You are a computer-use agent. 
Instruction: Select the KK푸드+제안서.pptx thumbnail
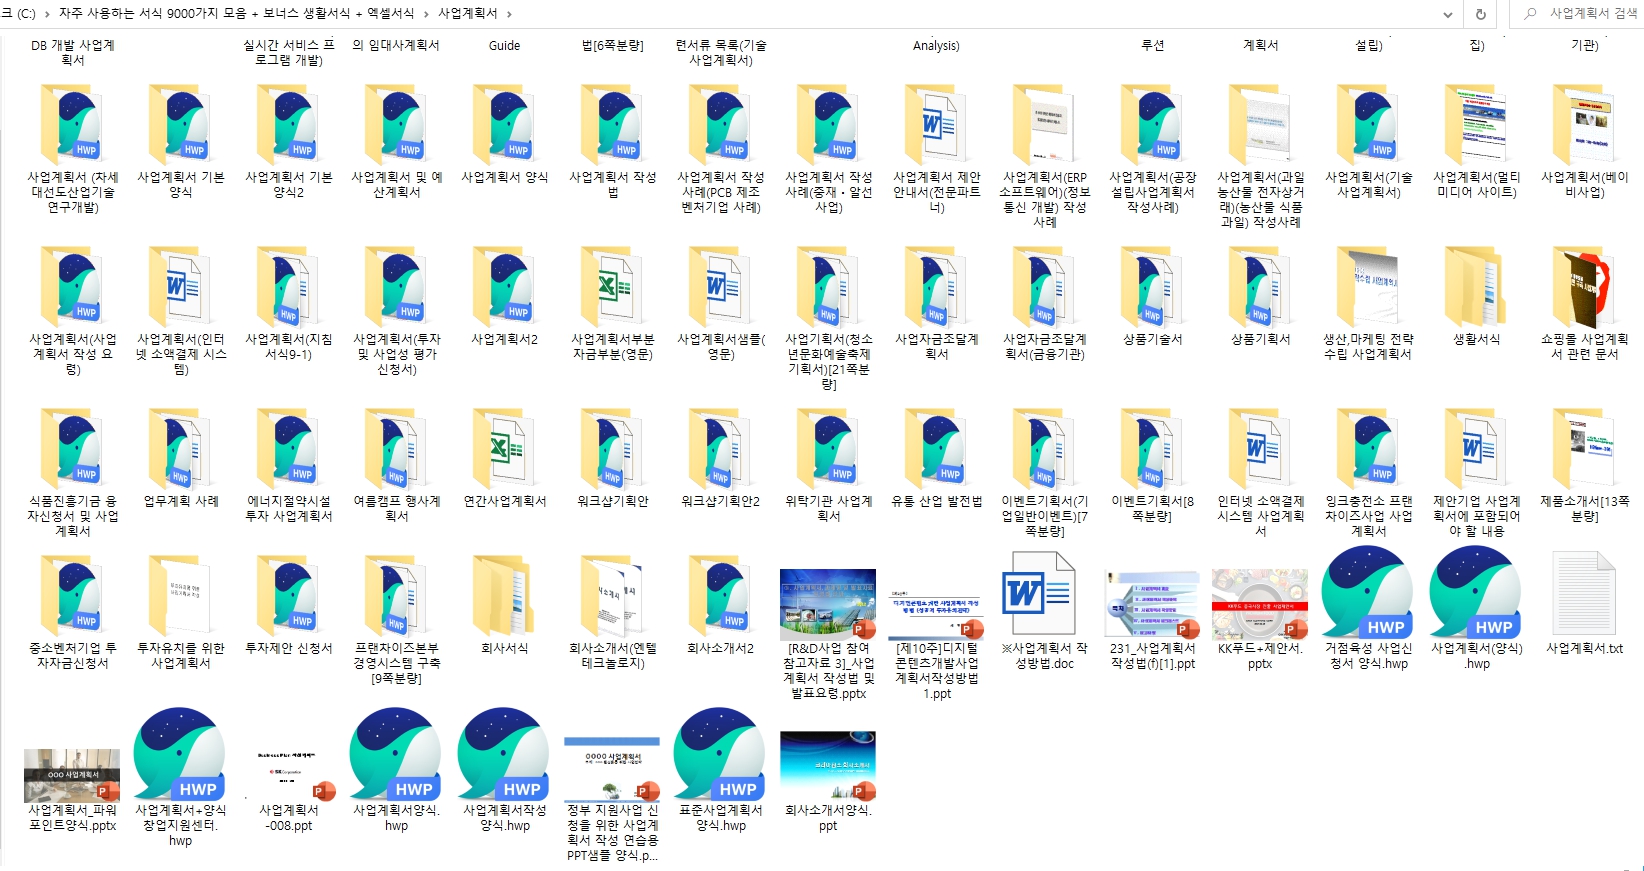coord(1260,604)
